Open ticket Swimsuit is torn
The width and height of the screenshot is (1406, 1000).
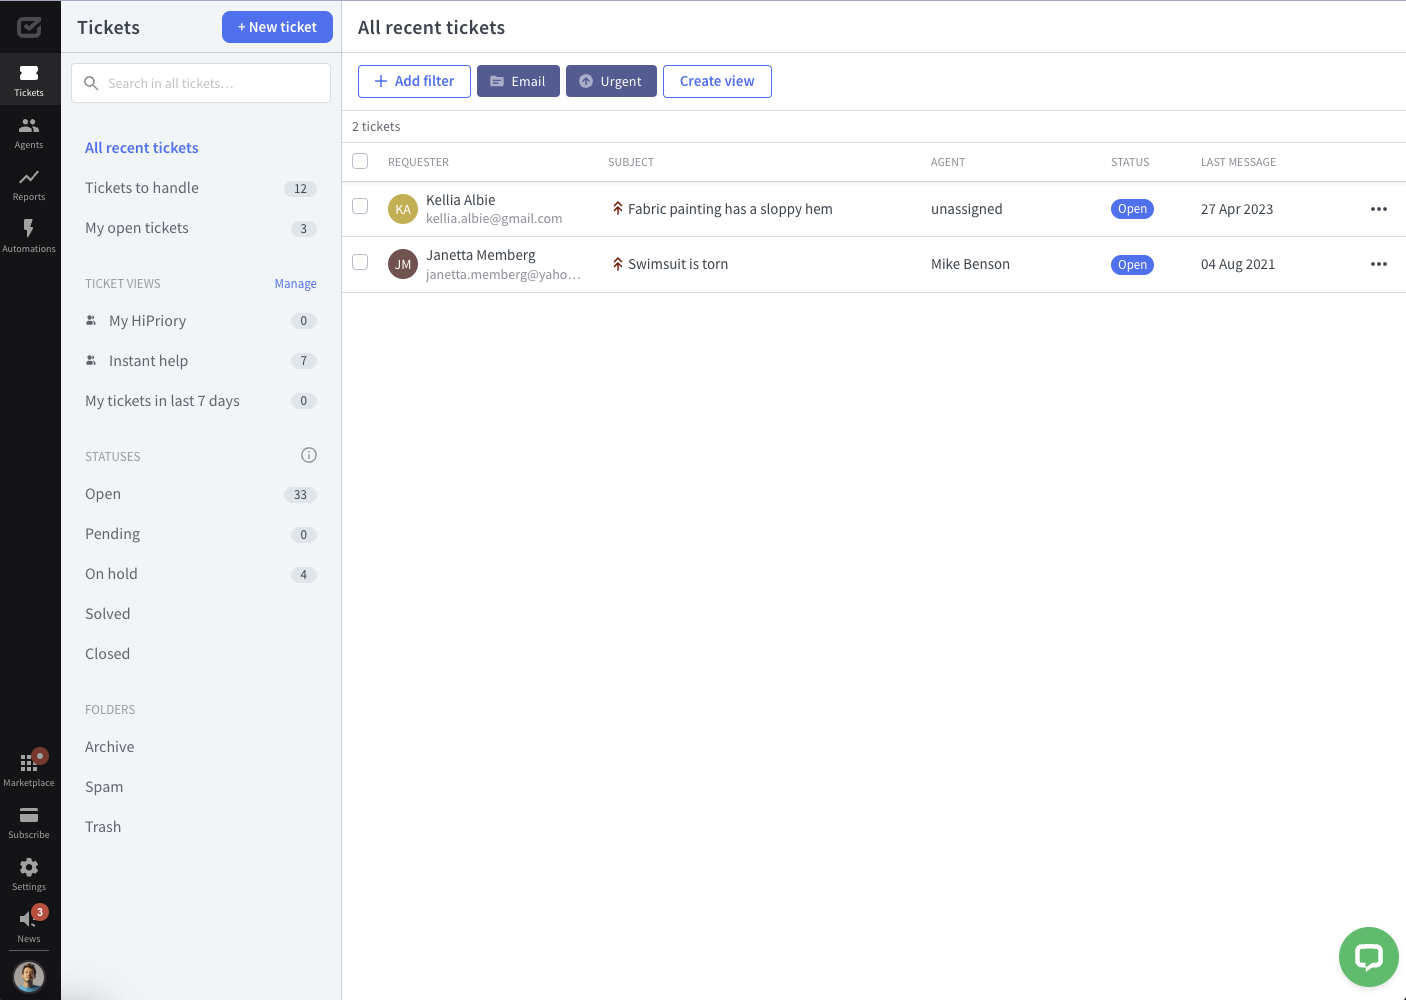pyautogui.click(x=678, y=264)
